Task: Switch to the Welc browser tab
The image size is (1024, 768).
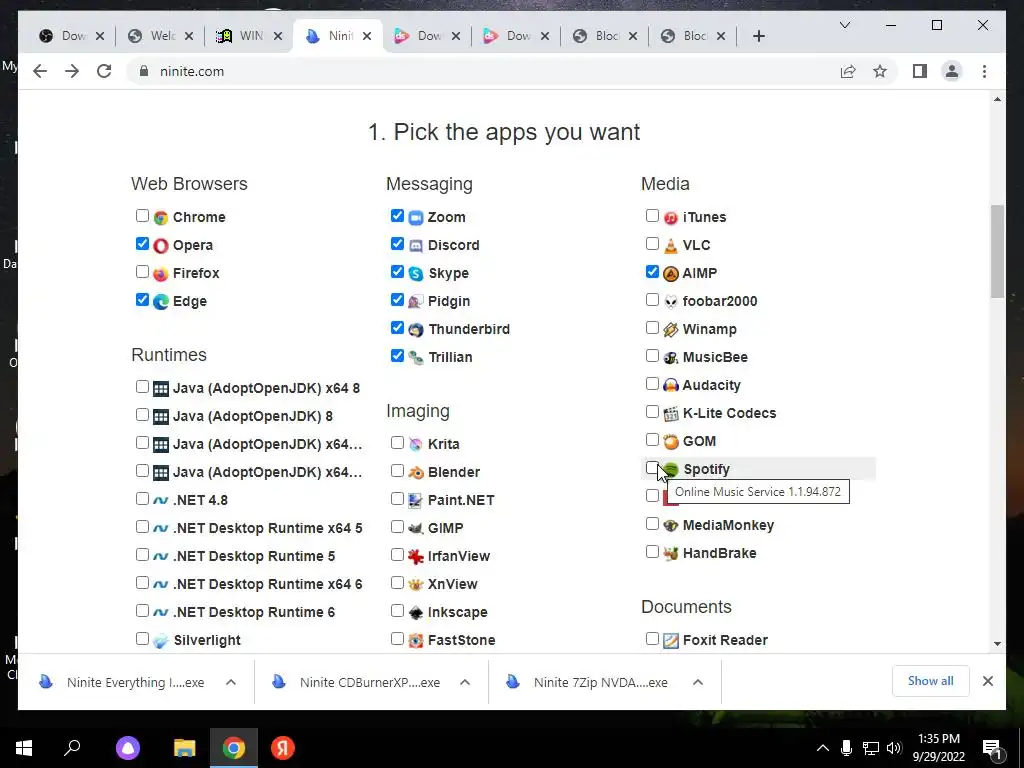Action: point(161,36)
